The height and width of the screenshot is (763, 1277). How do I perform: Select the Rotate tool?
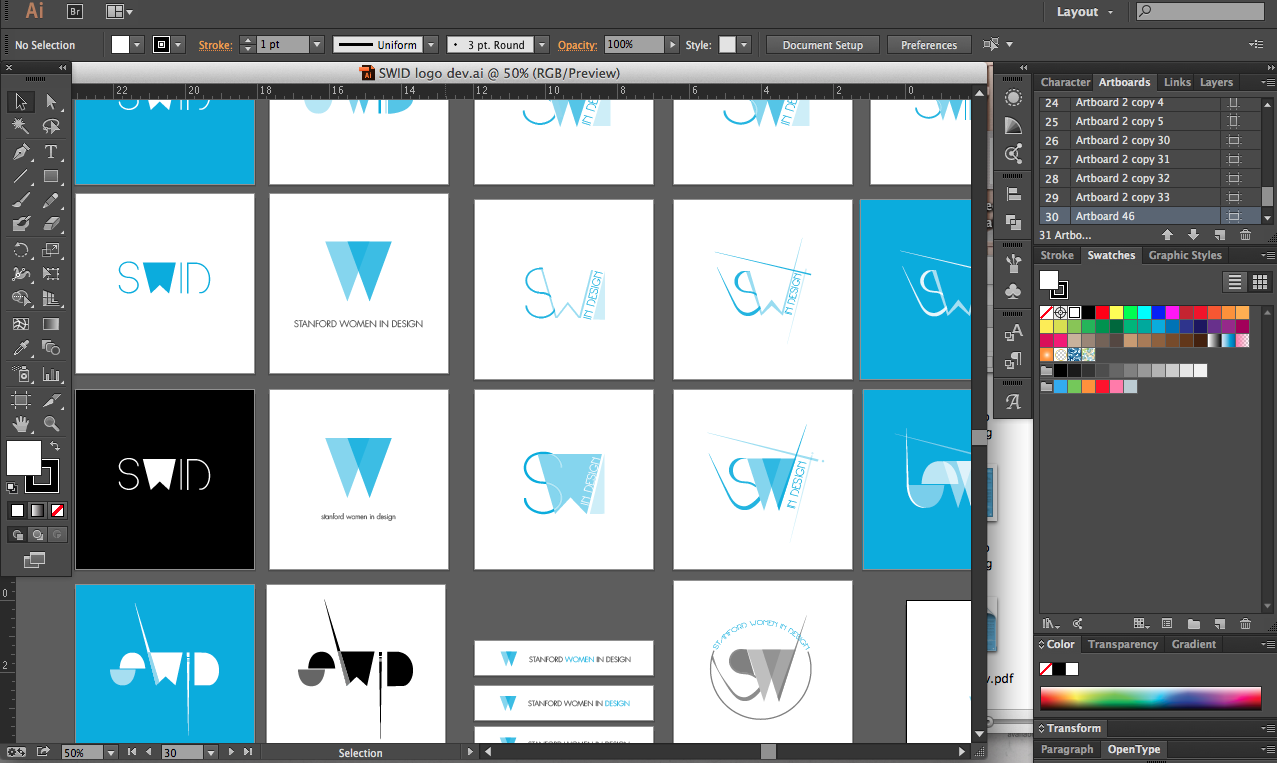point(20,250)
